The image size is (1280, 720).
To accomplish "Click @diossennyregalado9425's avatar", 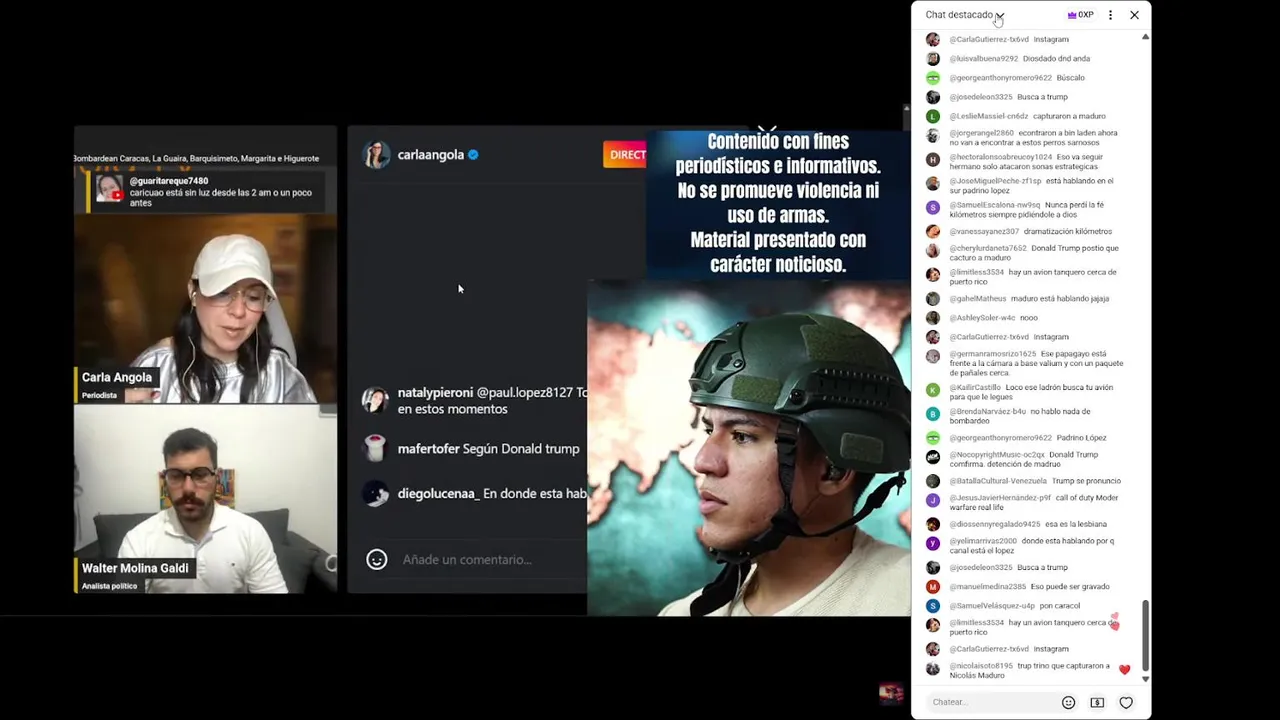I will point(933,524).
